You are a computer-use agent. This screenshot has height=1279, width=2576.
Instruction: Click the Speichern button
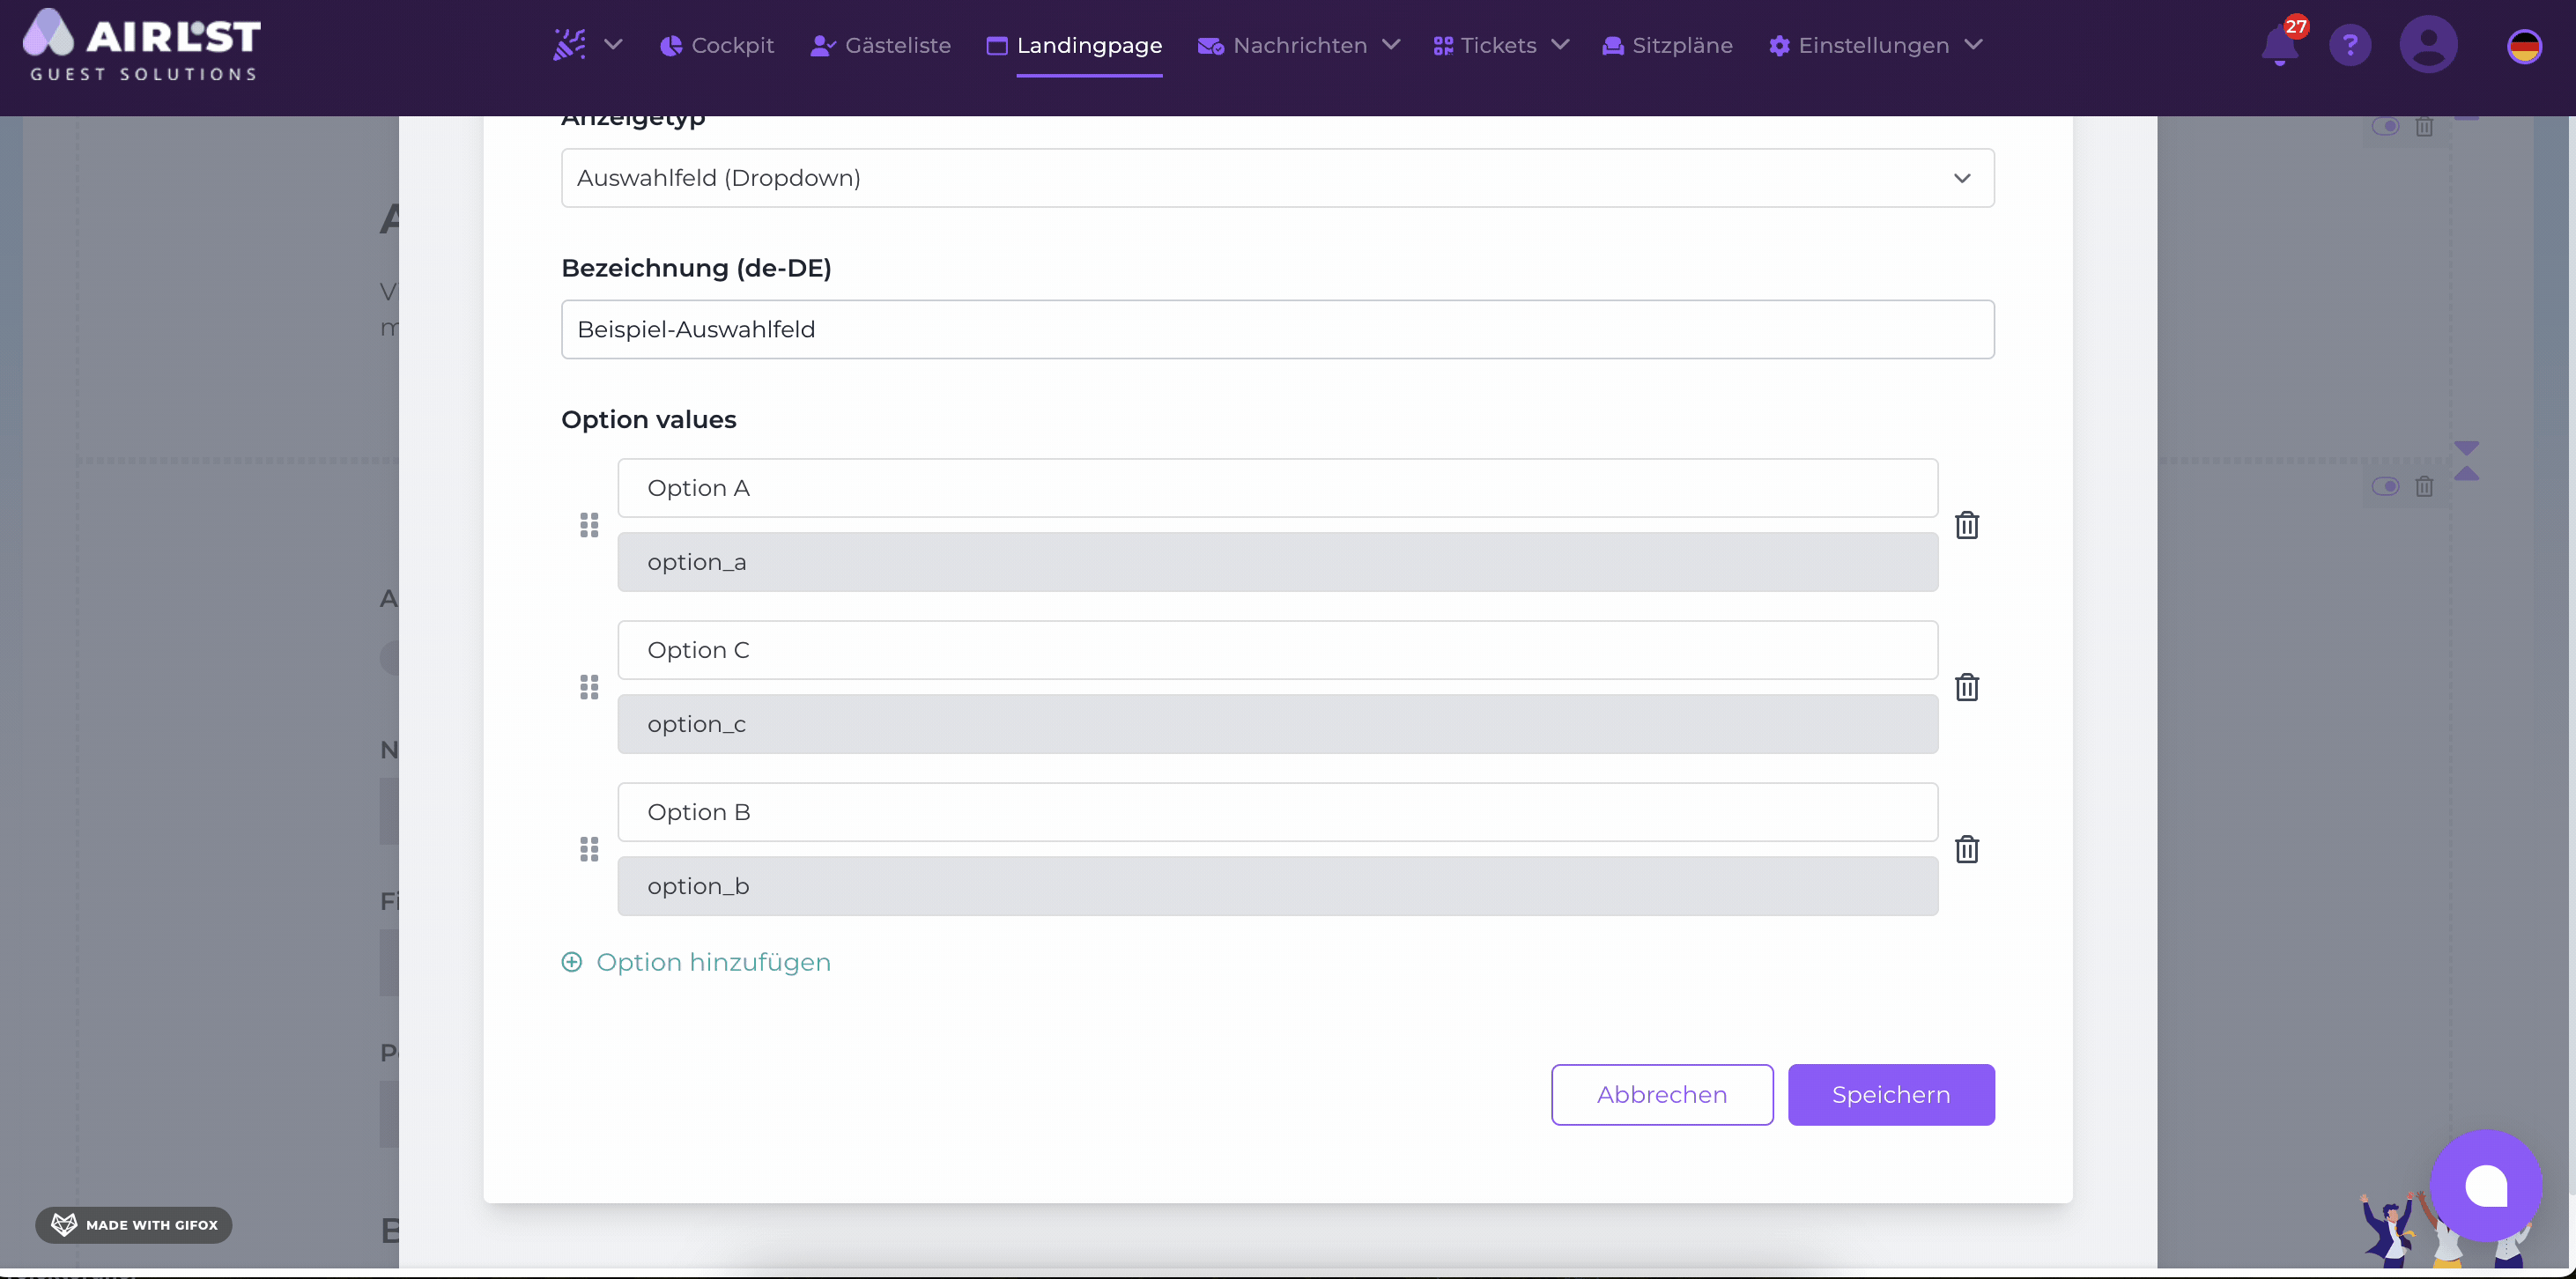(x=1890, y=1094)
